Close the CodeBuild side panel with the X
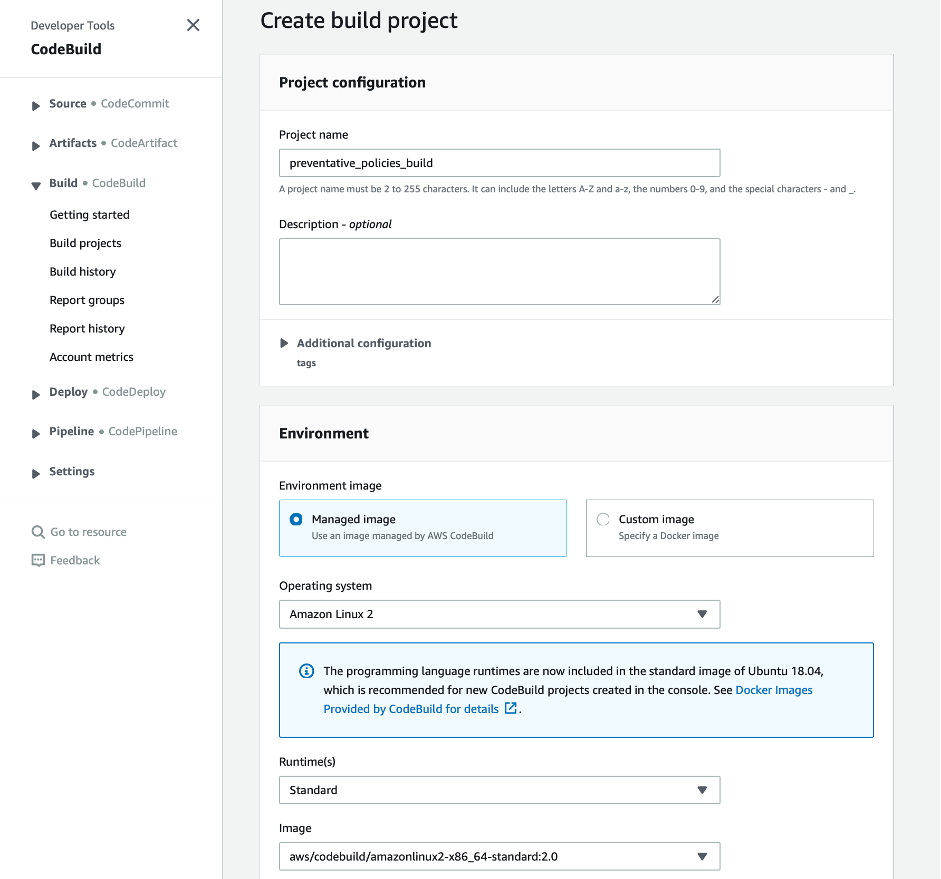This screenshot has width=941, height=879. (193, 25)
